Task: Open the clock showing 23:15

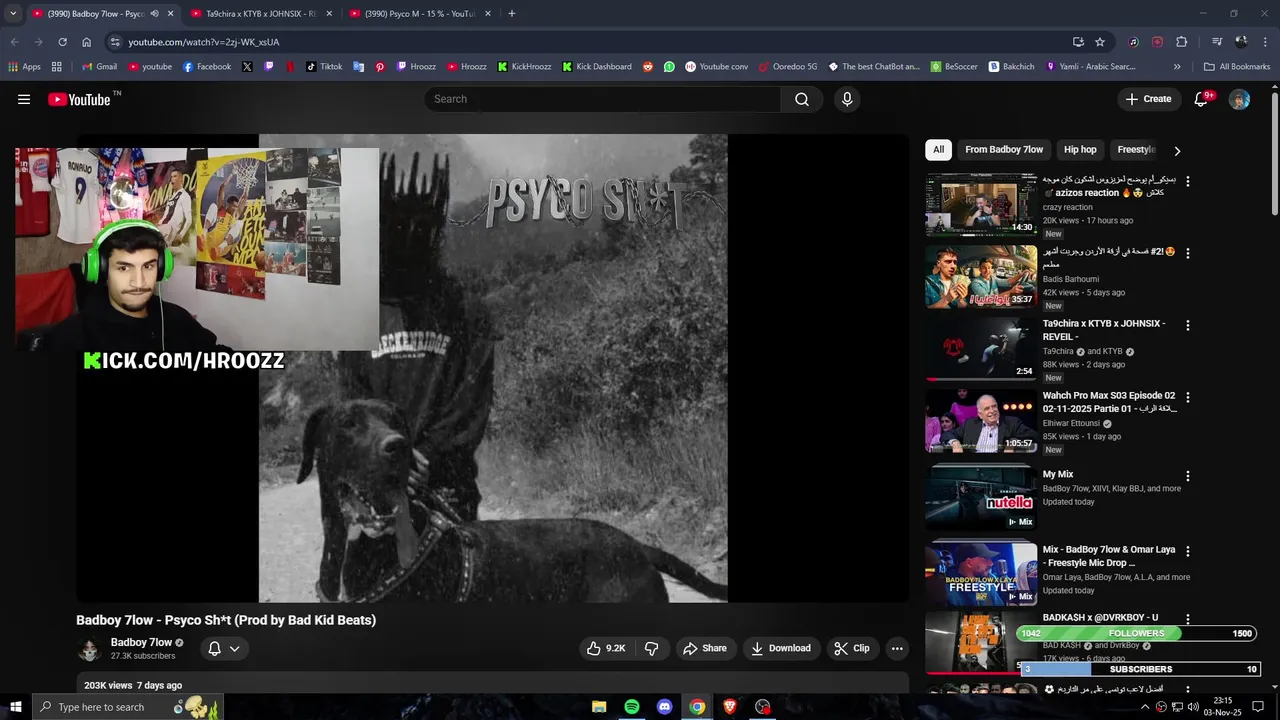Action: 1222,707
